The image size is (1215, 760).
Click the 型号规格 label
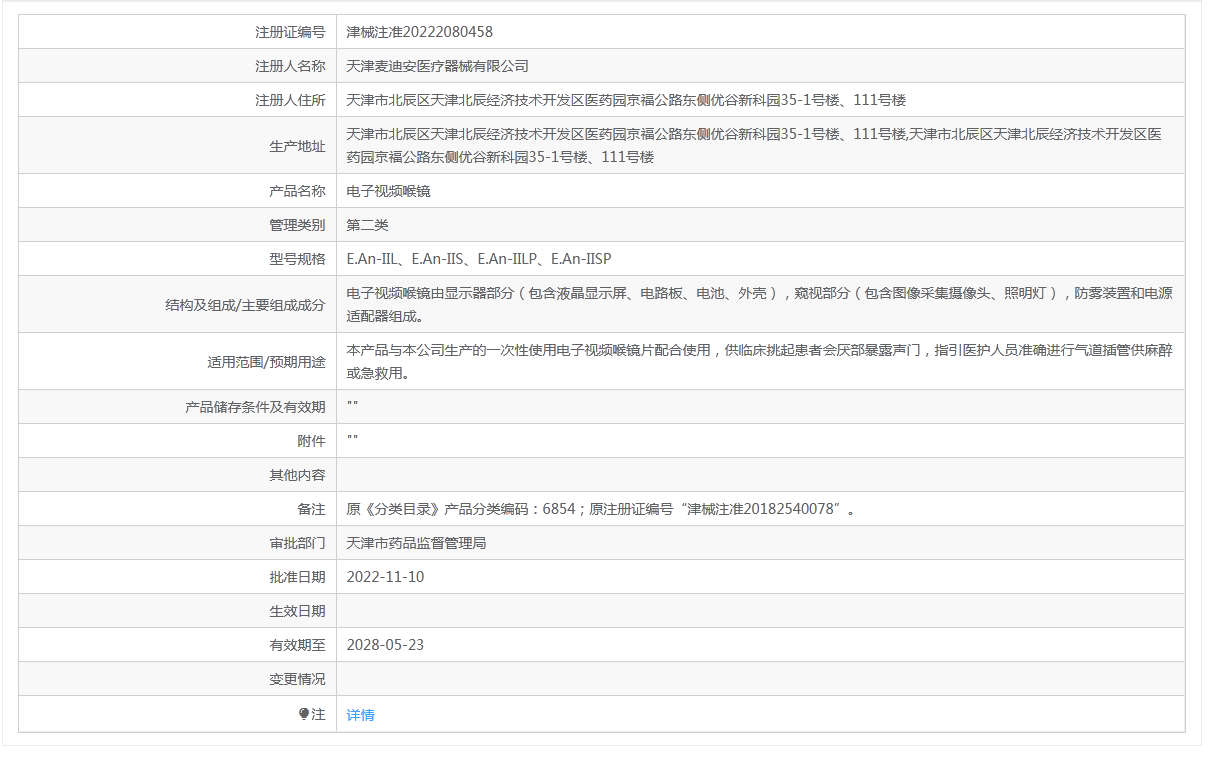(x=297, y=259)
